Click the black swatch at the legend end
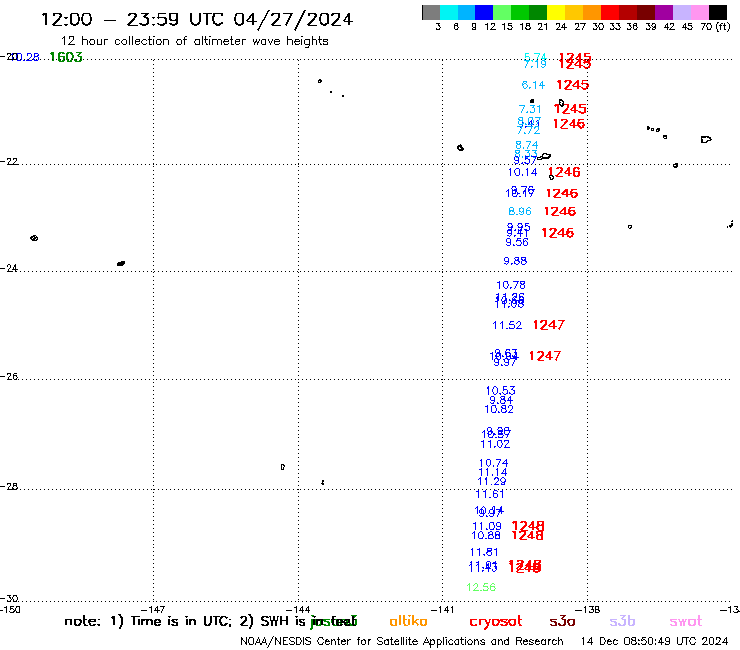The image size is (740, 650). point(717,12)
